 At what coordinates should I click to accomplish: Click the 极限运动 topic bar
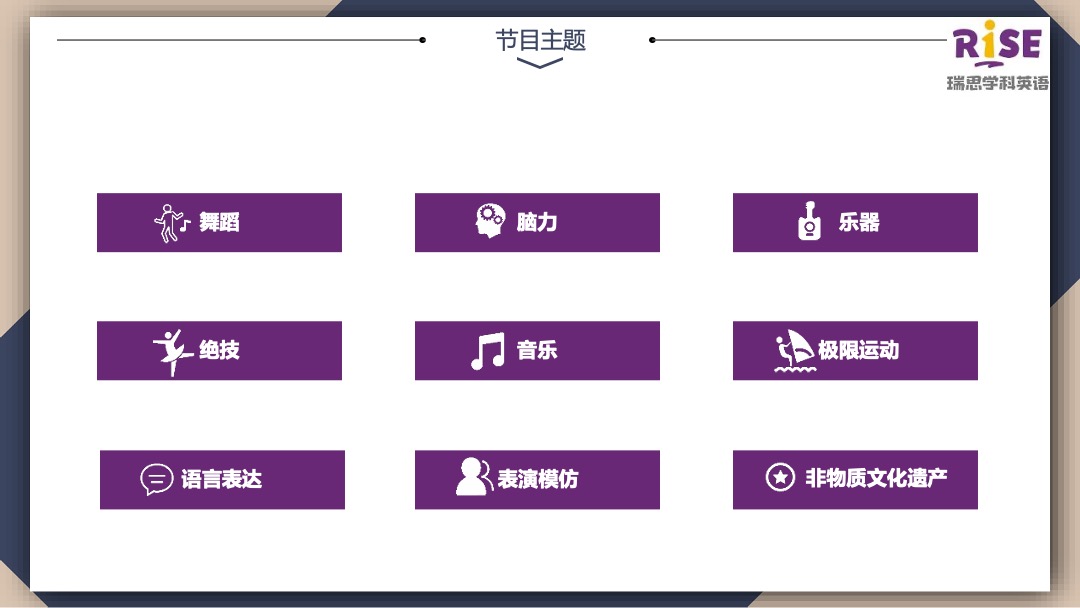point(855,350)
